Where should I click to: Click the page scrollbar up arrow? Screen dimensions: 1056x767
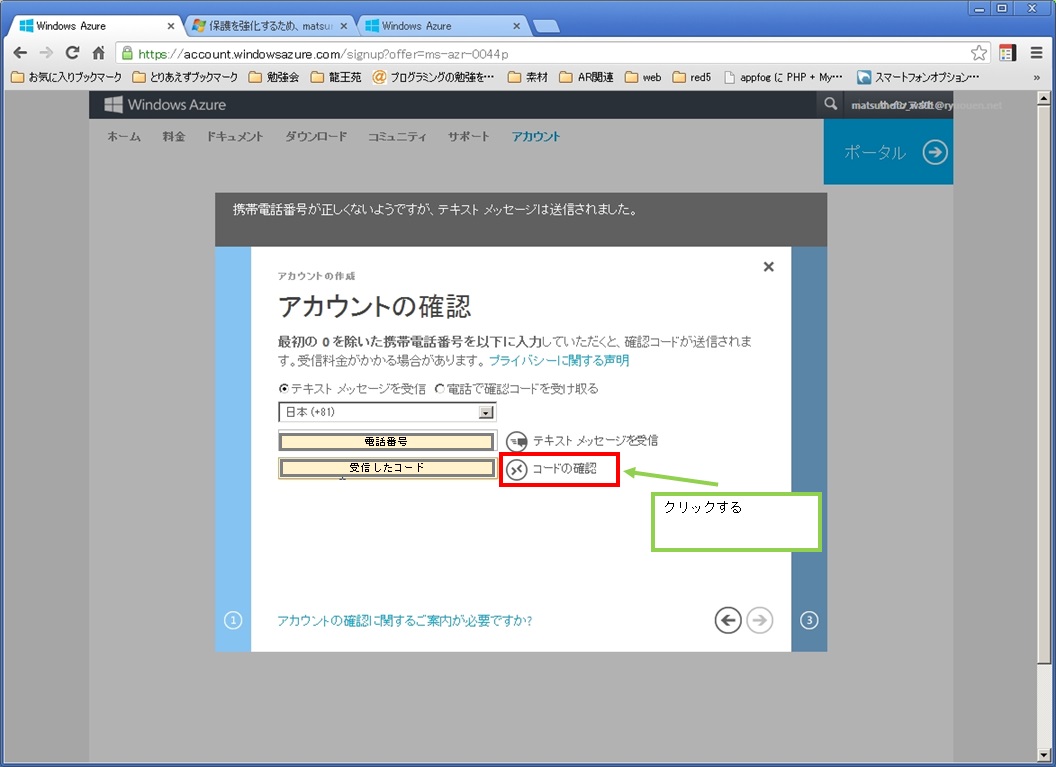(x=1044, y=98)
